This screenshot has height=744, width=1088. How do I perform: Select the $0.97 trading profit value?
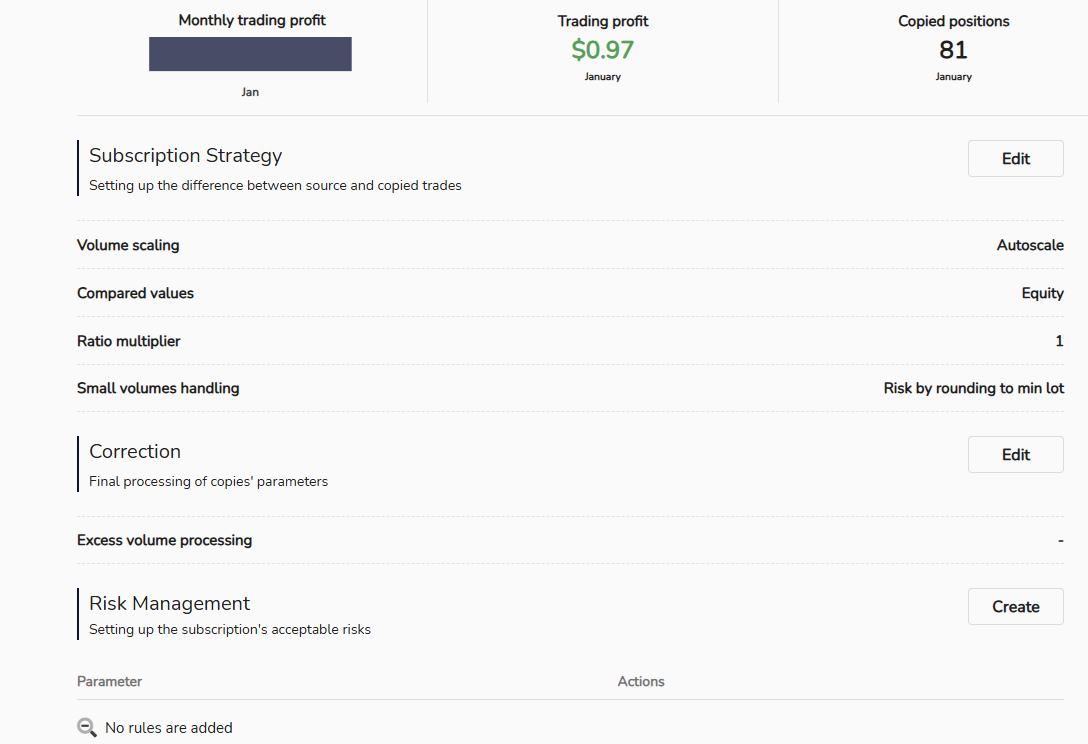tap(602, 50)
